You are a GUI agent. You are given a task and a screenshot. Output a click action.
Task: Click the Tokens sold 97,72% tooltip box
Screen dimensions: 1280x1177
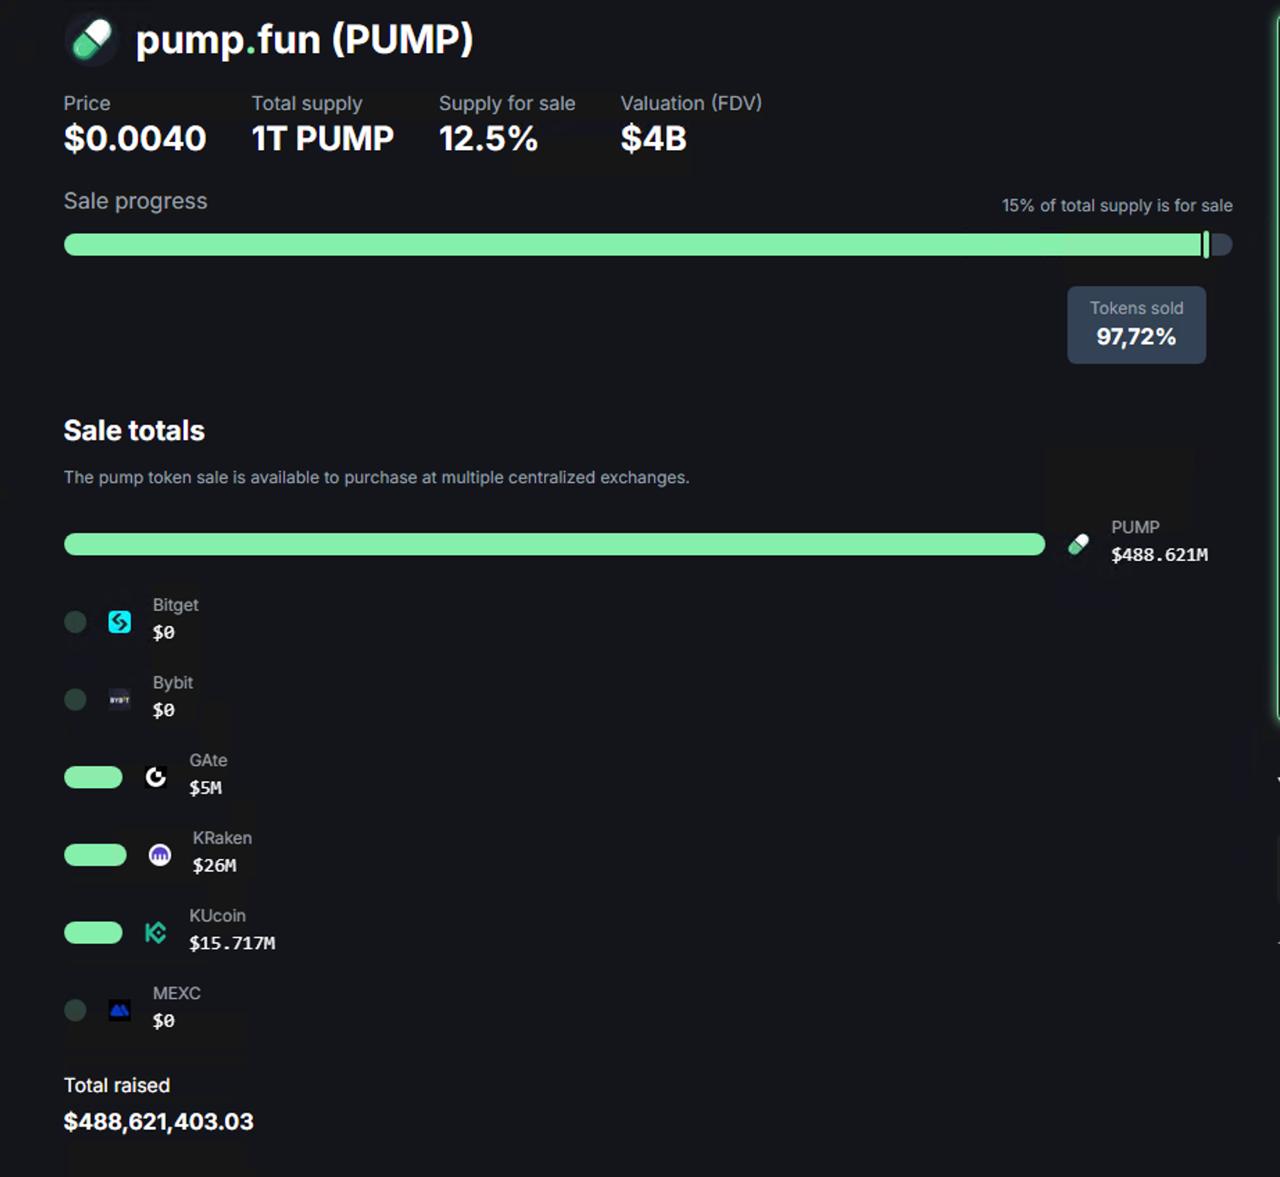coord(1136,325)
